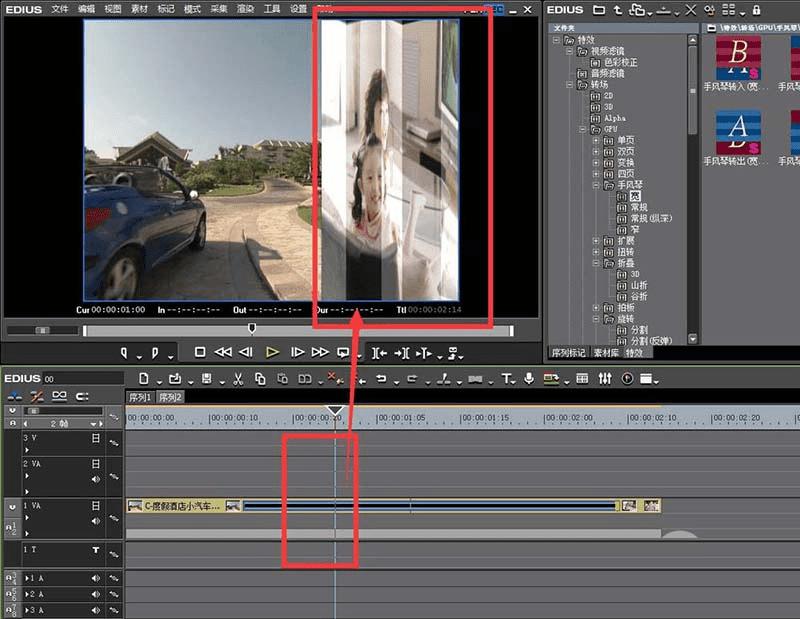Expand the 单页 folder in effects tree

(596, 140)
